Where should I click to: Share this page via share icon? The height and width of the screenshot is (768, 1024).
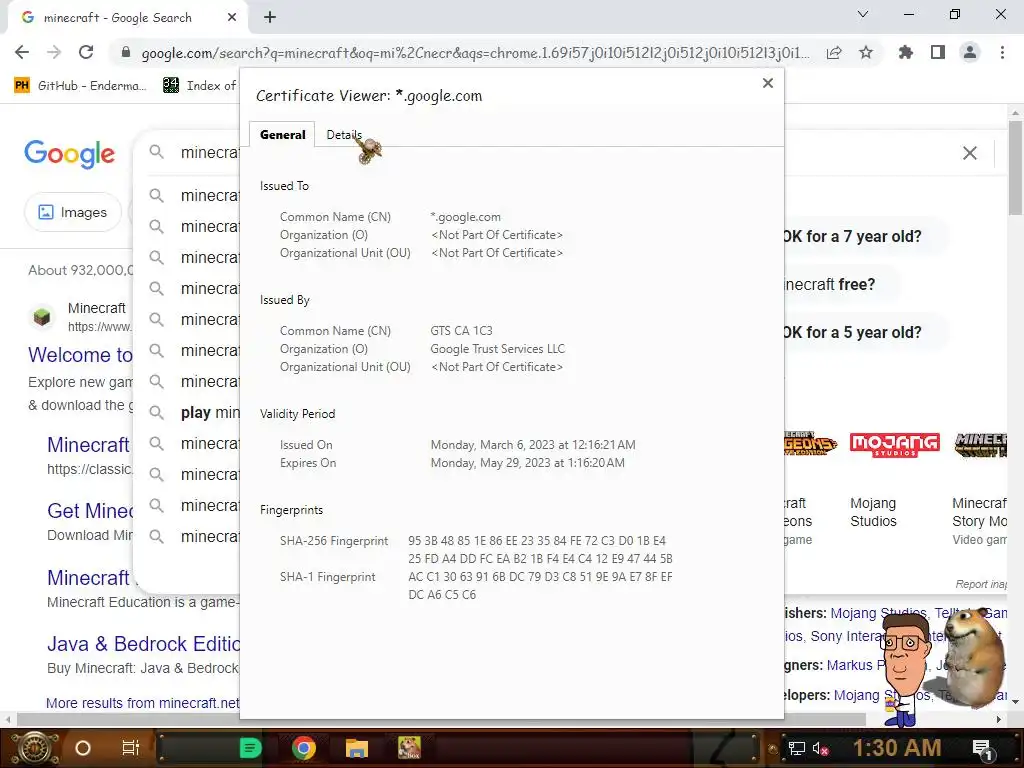834,52
